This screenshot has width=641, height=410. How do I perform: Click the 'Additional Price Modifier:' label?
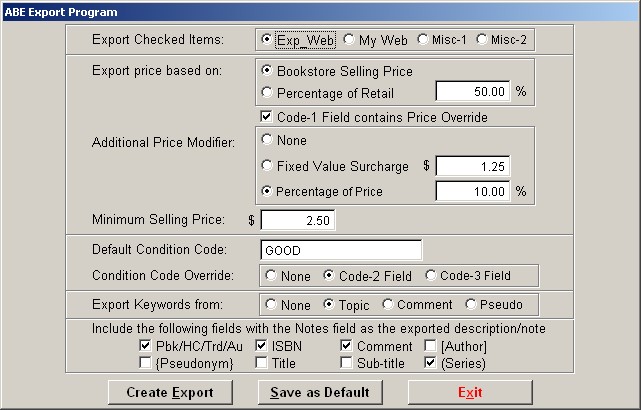(x=164, y=143)
